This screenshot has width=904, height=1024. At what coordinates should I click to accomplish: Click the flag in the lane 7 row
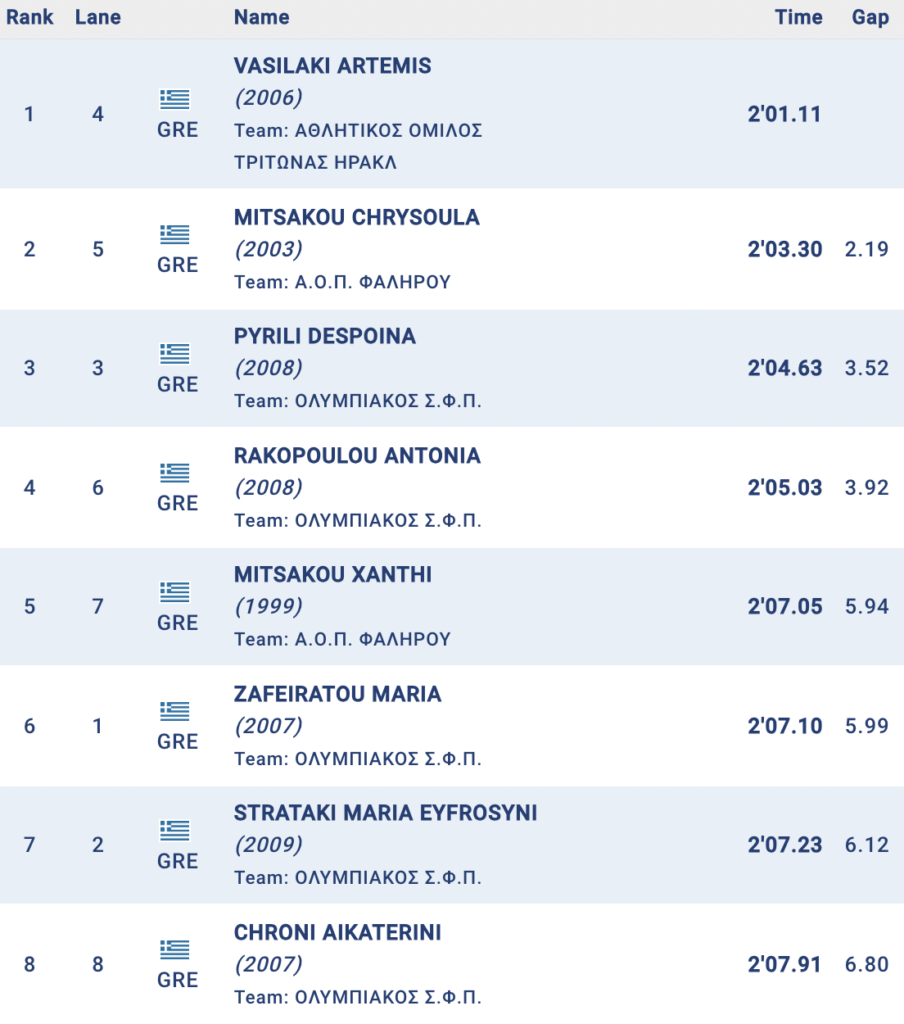(175, 591)
